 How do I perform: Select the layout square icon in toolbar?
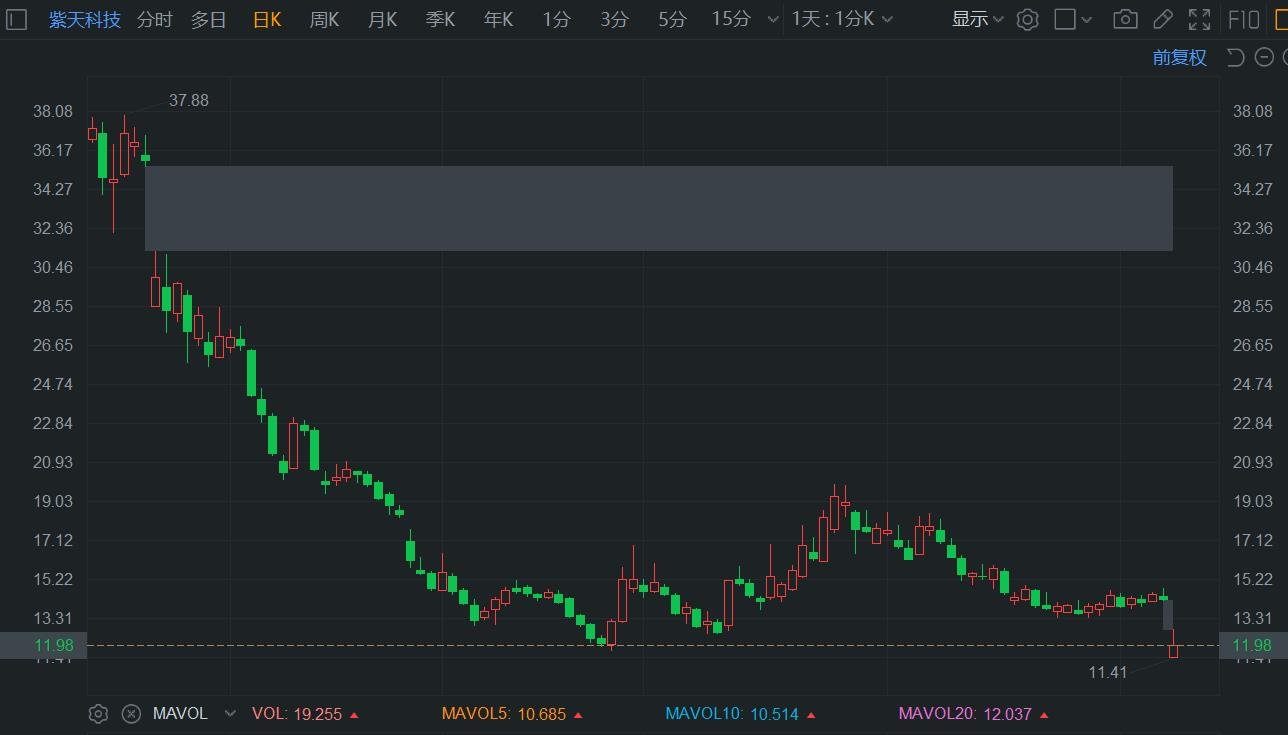pos(1065,19)
